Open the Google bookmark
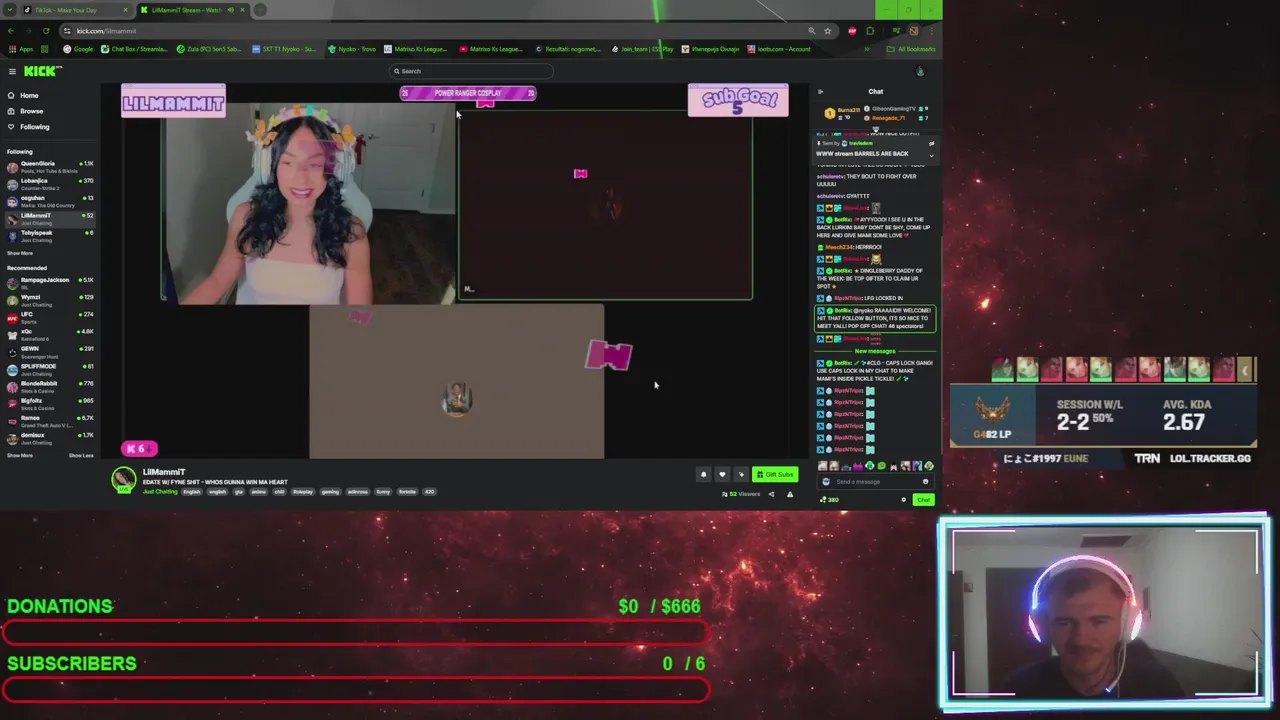 (78, 49)
